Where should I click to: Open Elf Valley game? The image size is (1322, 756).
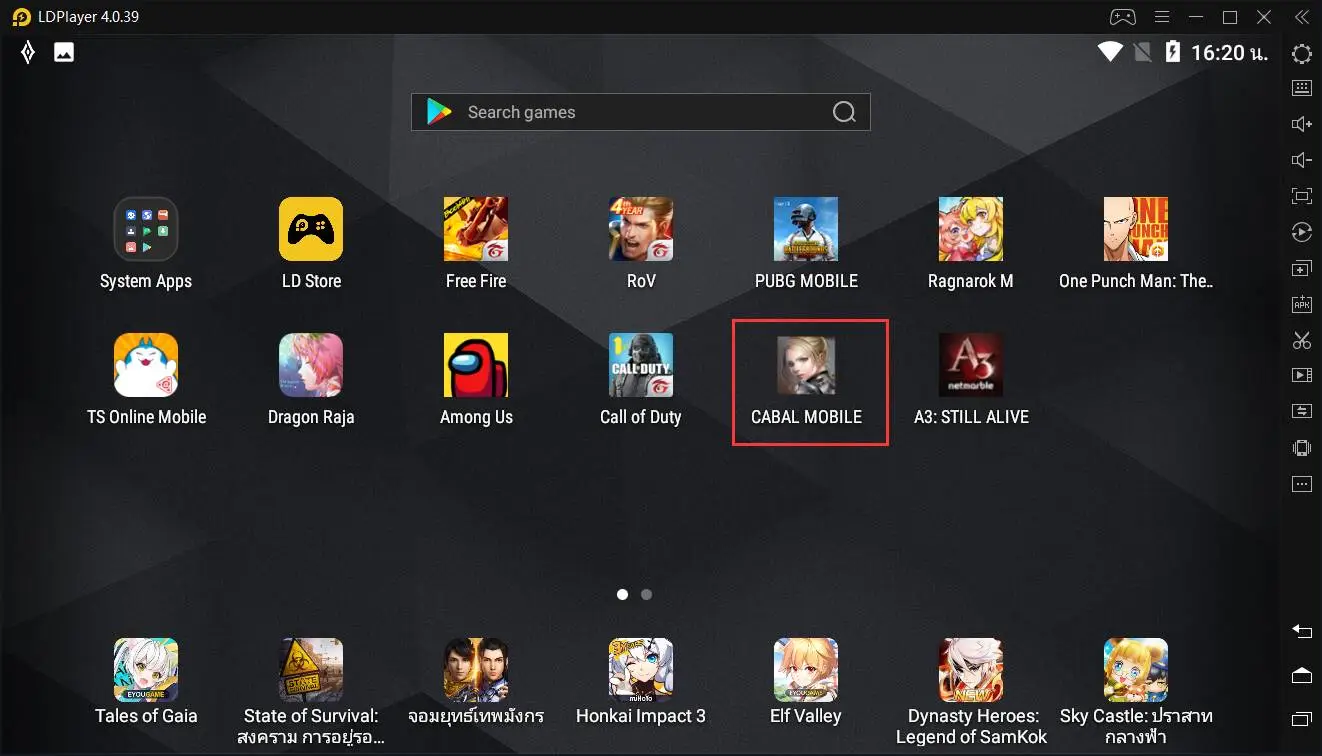[806, 670]
